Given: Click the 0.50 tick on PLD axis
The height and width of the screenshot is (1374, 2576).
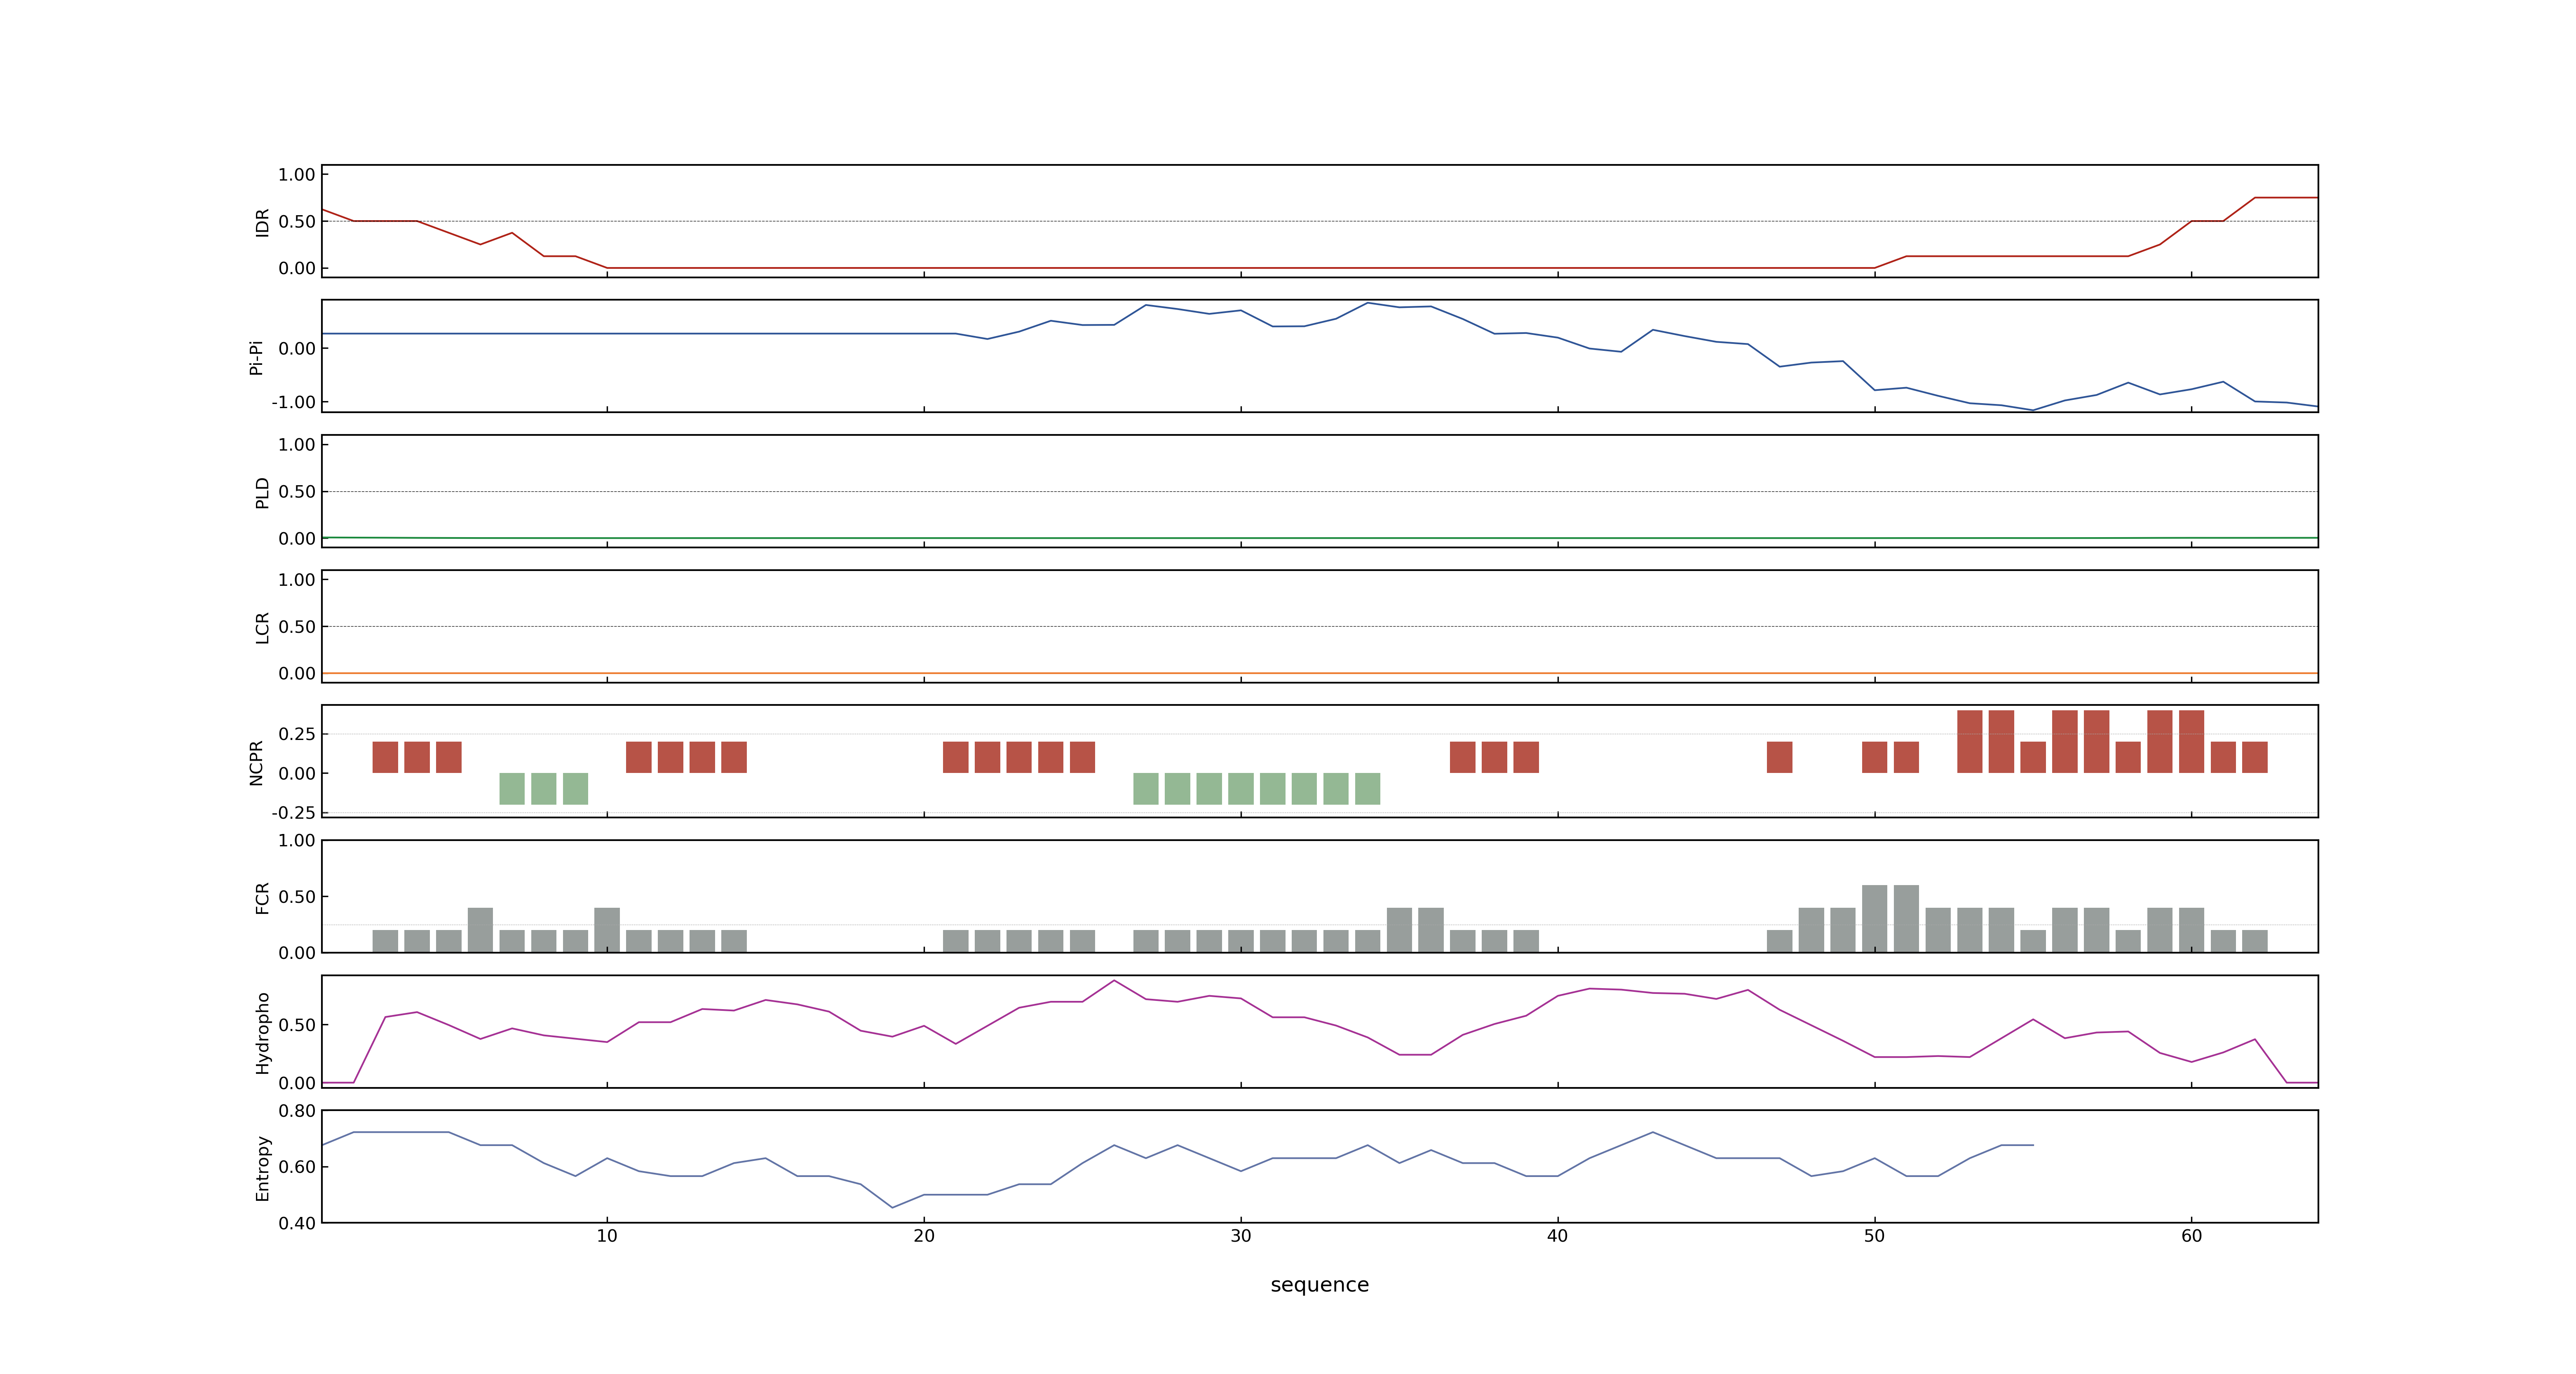Looking at the screenshot, I should (x=297, y=492).
